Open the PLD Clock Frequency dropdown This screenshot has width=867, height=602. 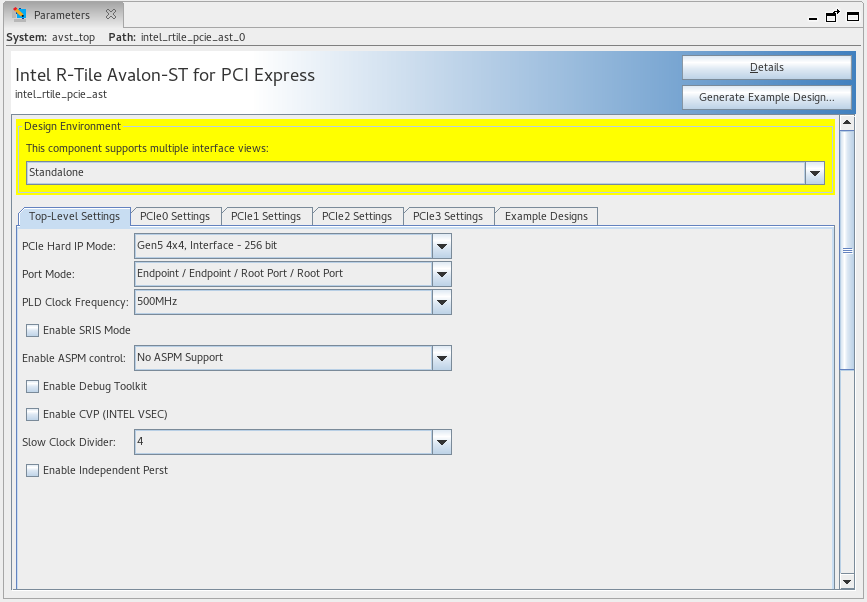441,302
